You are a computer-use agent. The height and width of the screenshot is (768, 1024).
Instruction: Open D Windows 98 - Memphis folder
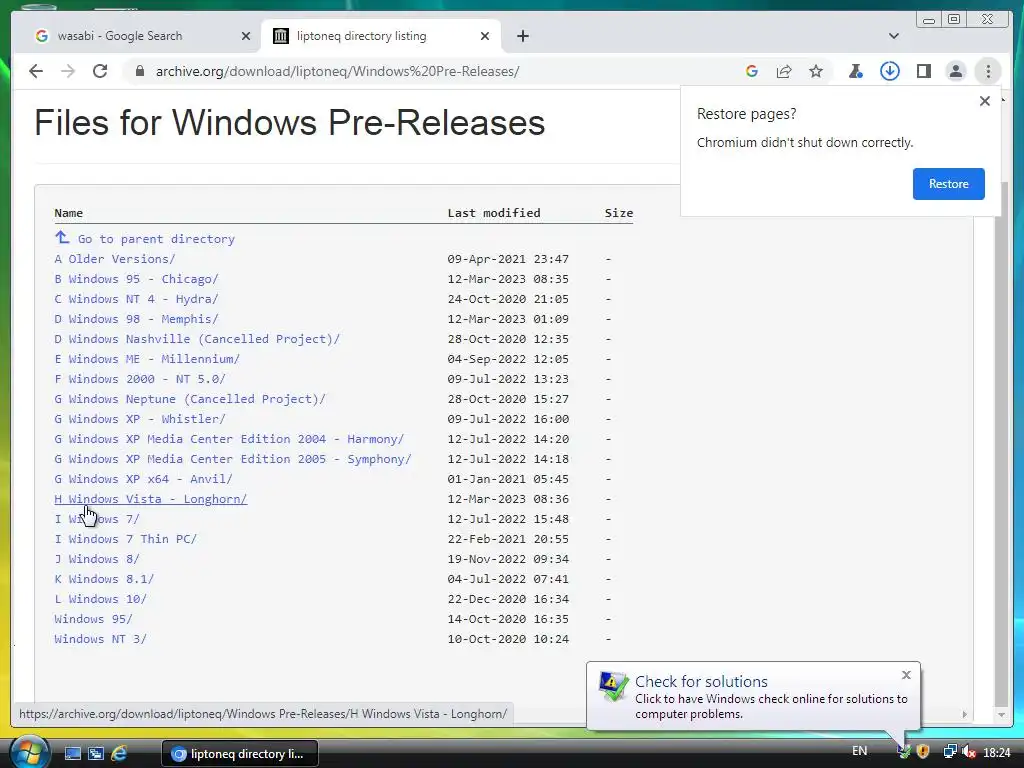[x=136, y=319]
